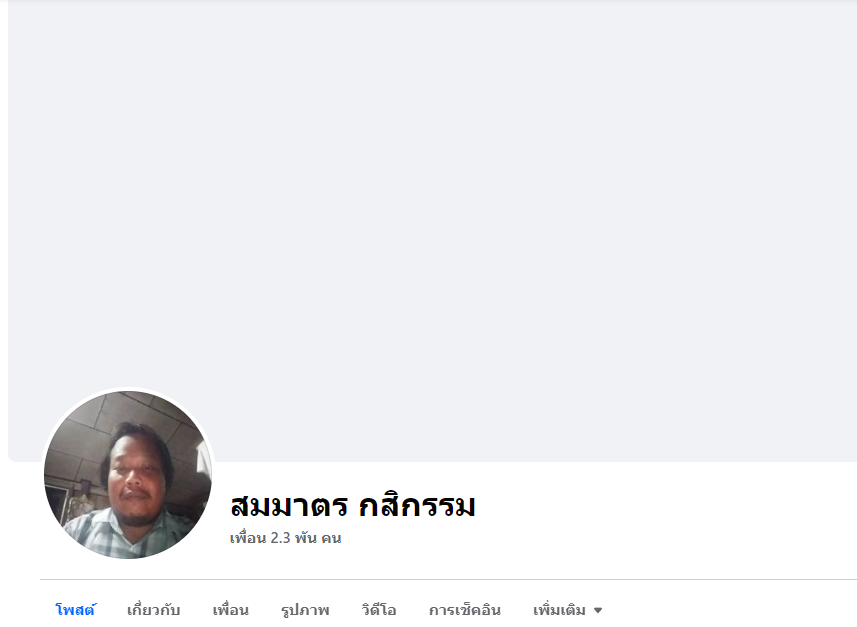Click the blank grey cover photo area
This screenshot has width=857, height=627.
tap(432, 230)
